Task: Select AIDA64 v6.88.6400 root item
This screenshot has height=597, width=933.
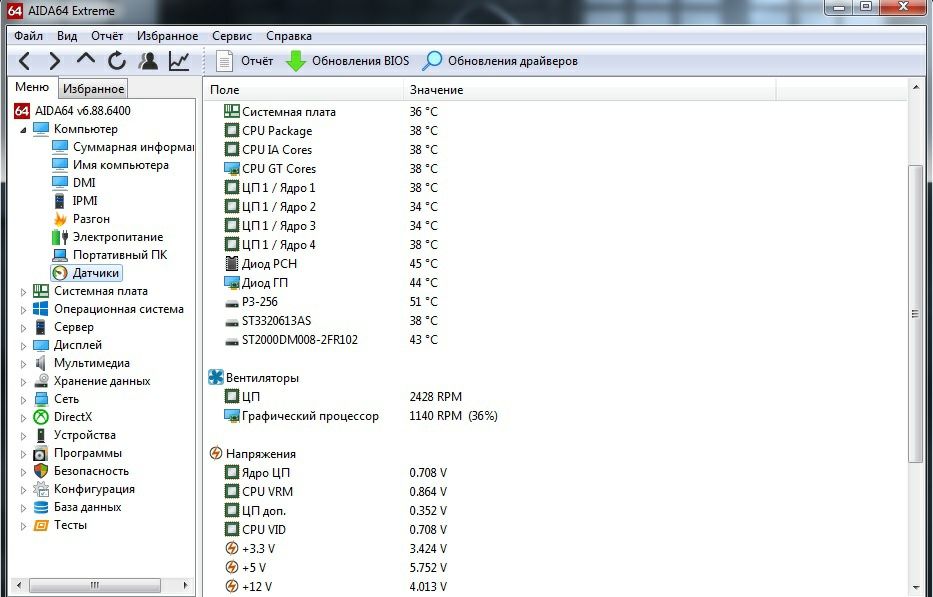Action: (x=72, y=111)
